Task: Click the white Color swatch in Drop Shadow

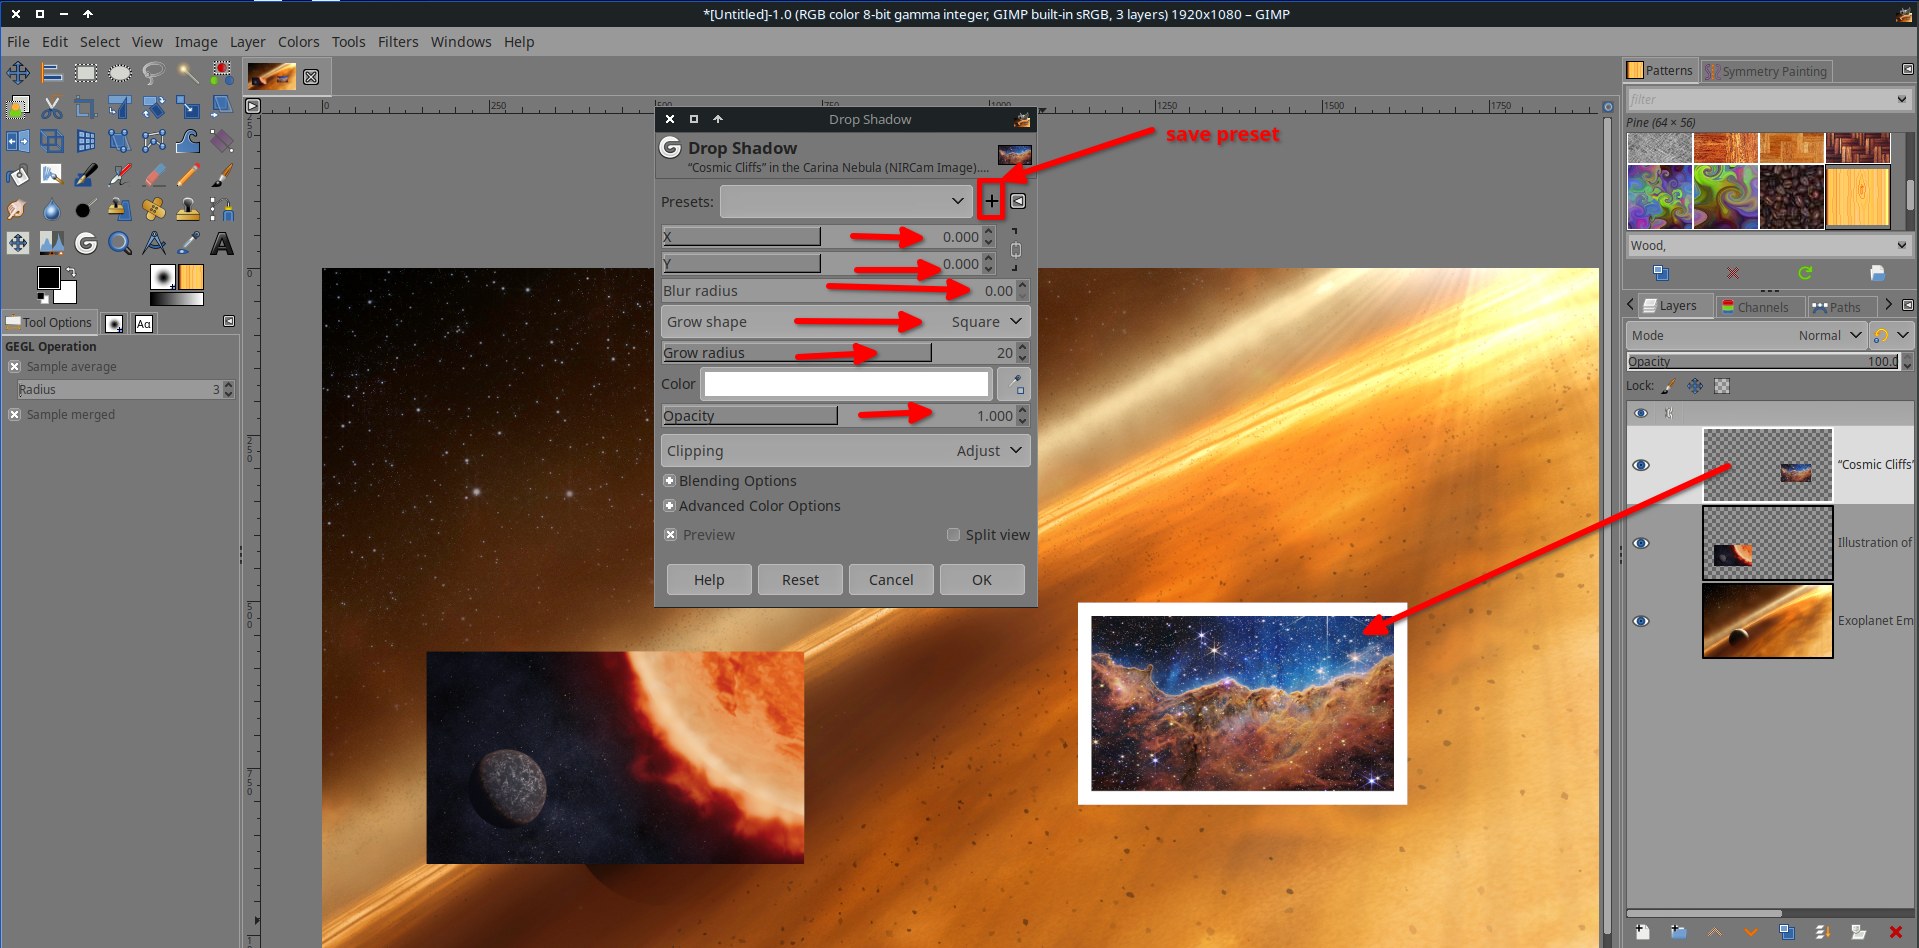Action: (x=846, y=384)
